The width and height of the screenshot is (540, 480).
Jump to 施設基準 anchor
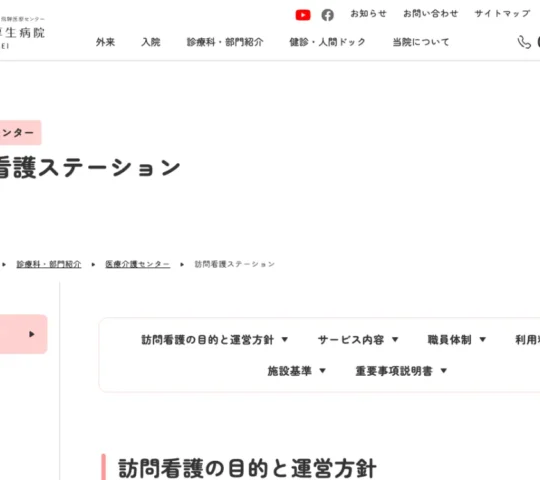296,371
